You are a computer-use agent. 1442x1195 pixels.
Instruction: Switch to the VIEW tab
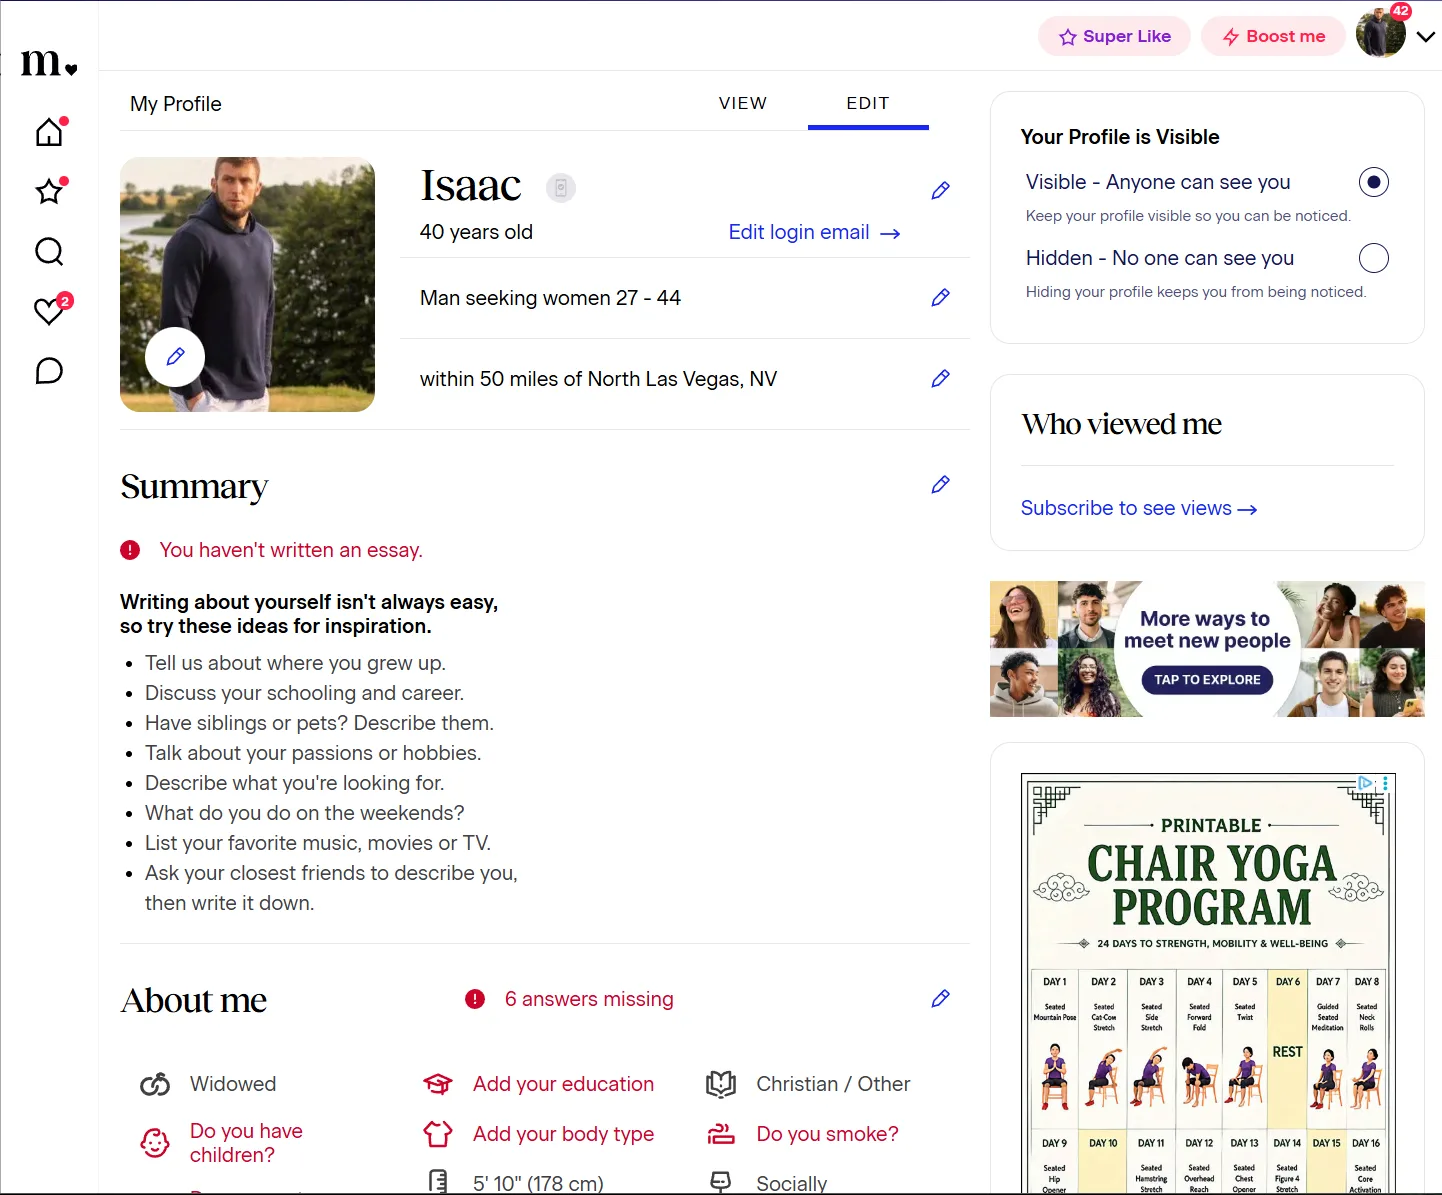743,103
